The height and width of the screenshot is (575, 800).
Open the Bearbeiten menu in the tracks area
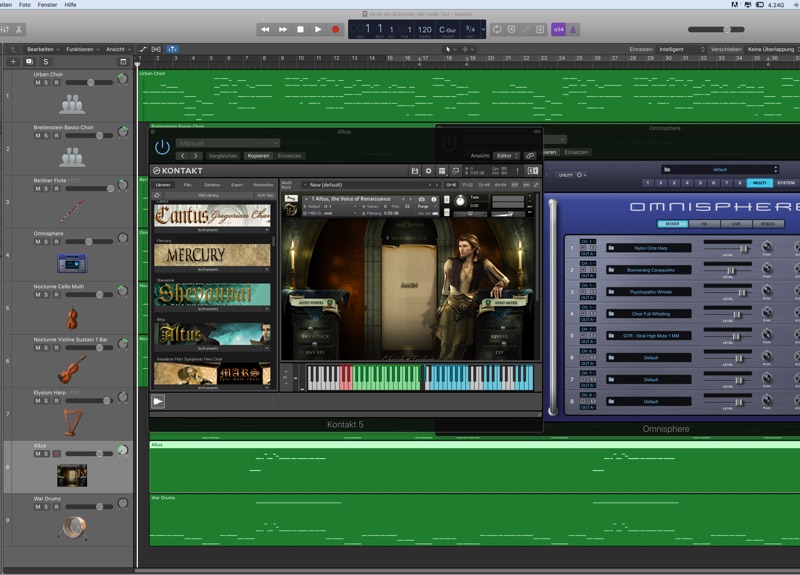coord(43,49)
